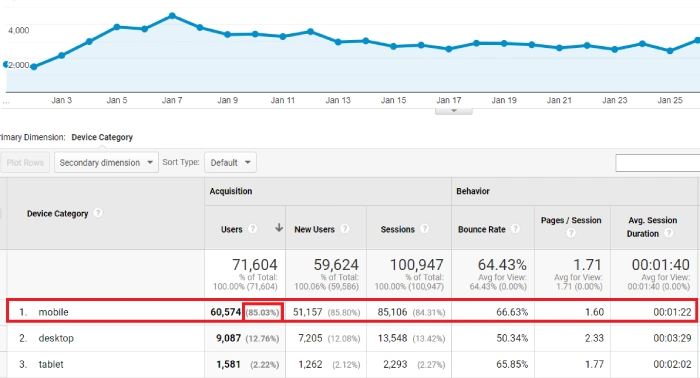
Task: Sort table by Sessions column header
Action: (x=397, y=229)
